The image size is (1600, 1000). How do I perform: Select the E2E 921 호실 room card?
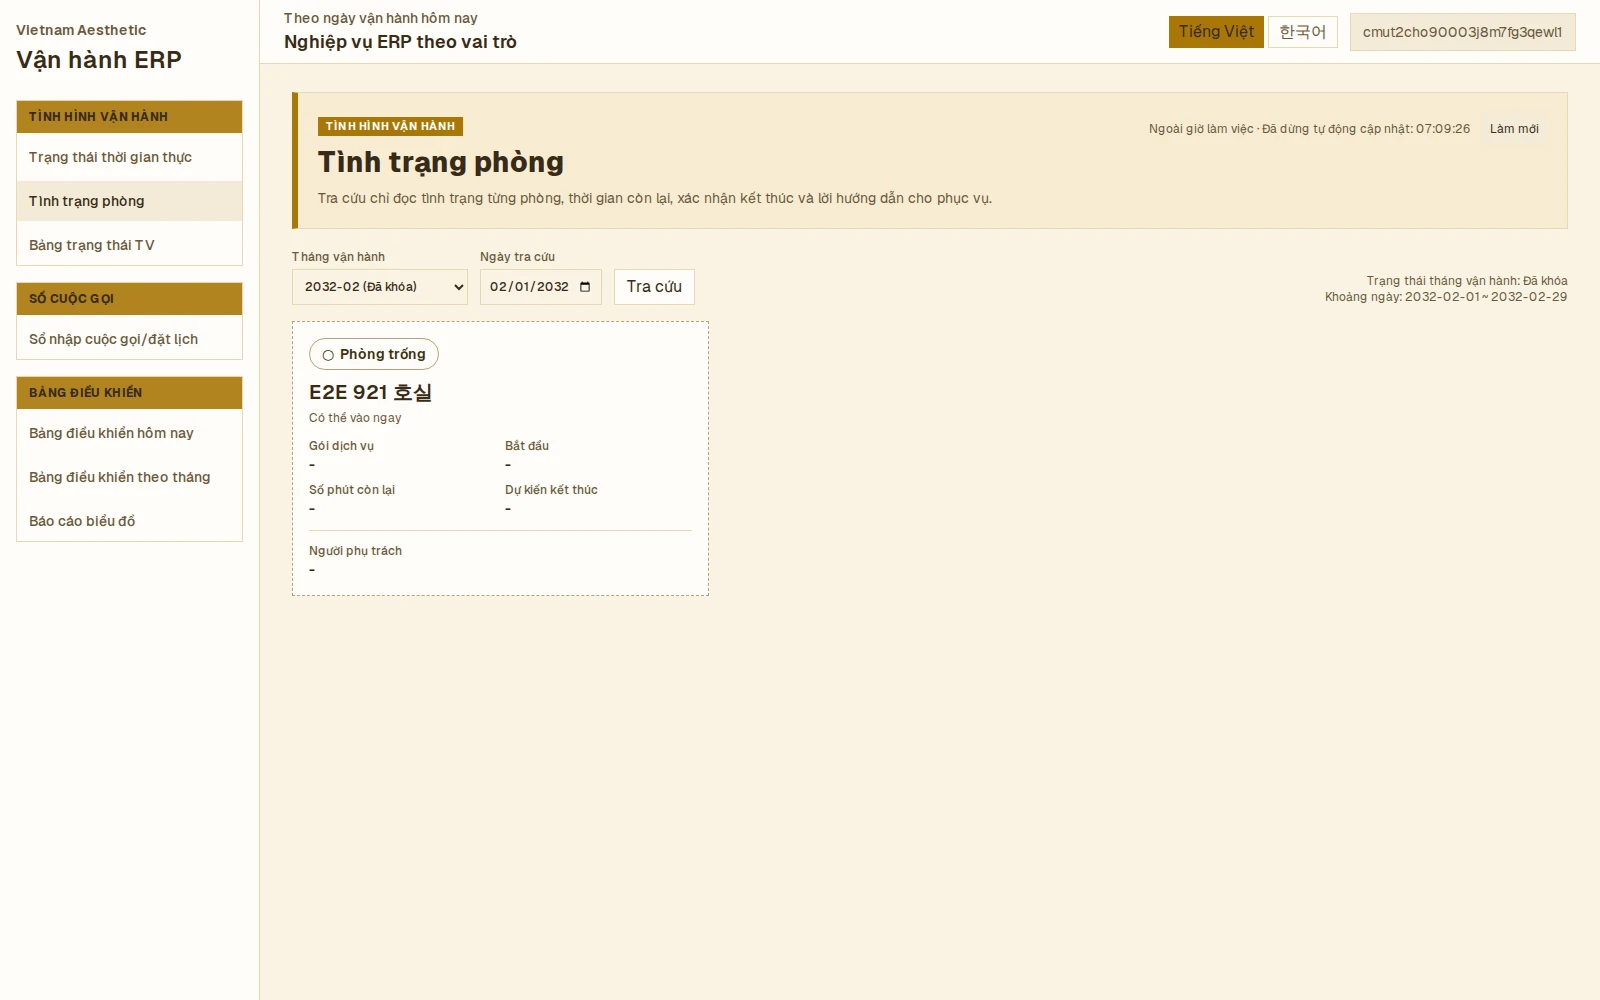click(x=500, y=459)
